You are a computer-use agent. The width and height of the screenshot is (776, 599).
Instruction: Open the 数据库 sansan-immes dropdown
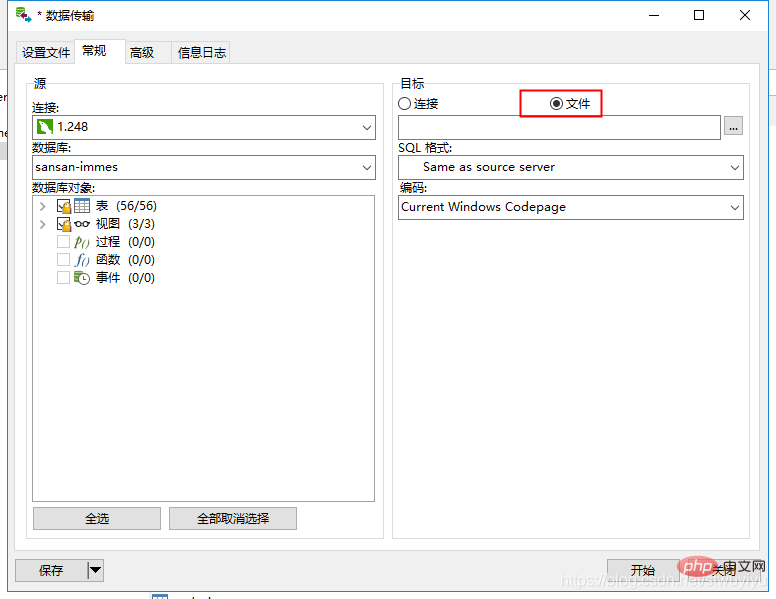coord(367,167)
